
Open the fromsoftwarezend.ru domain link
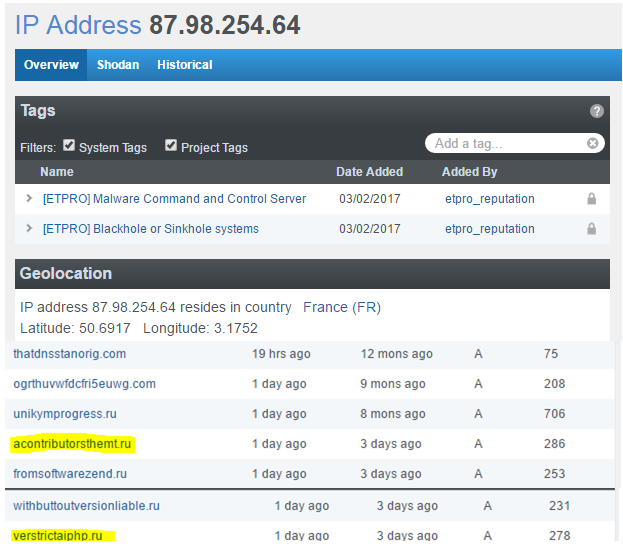(x=70, y=474)
